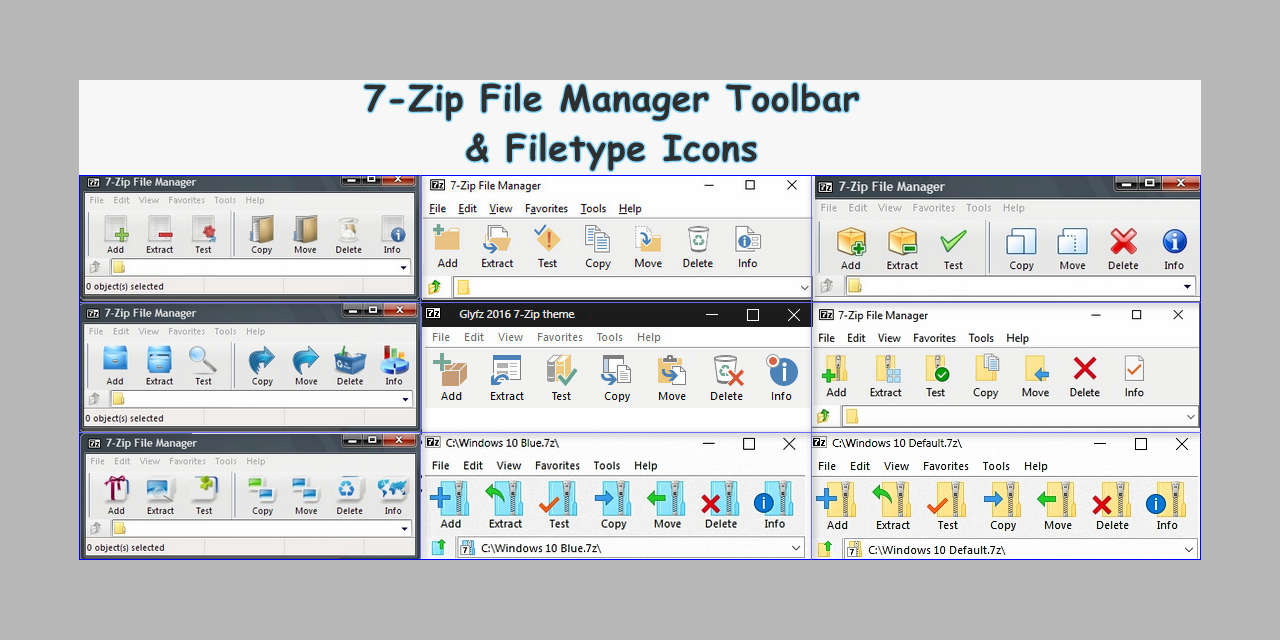Image resolution: width=1280 pixels, height=640 pixels.
Task: Click the yellow cube Add icon with plus
Action: click(x=851, y=242)
